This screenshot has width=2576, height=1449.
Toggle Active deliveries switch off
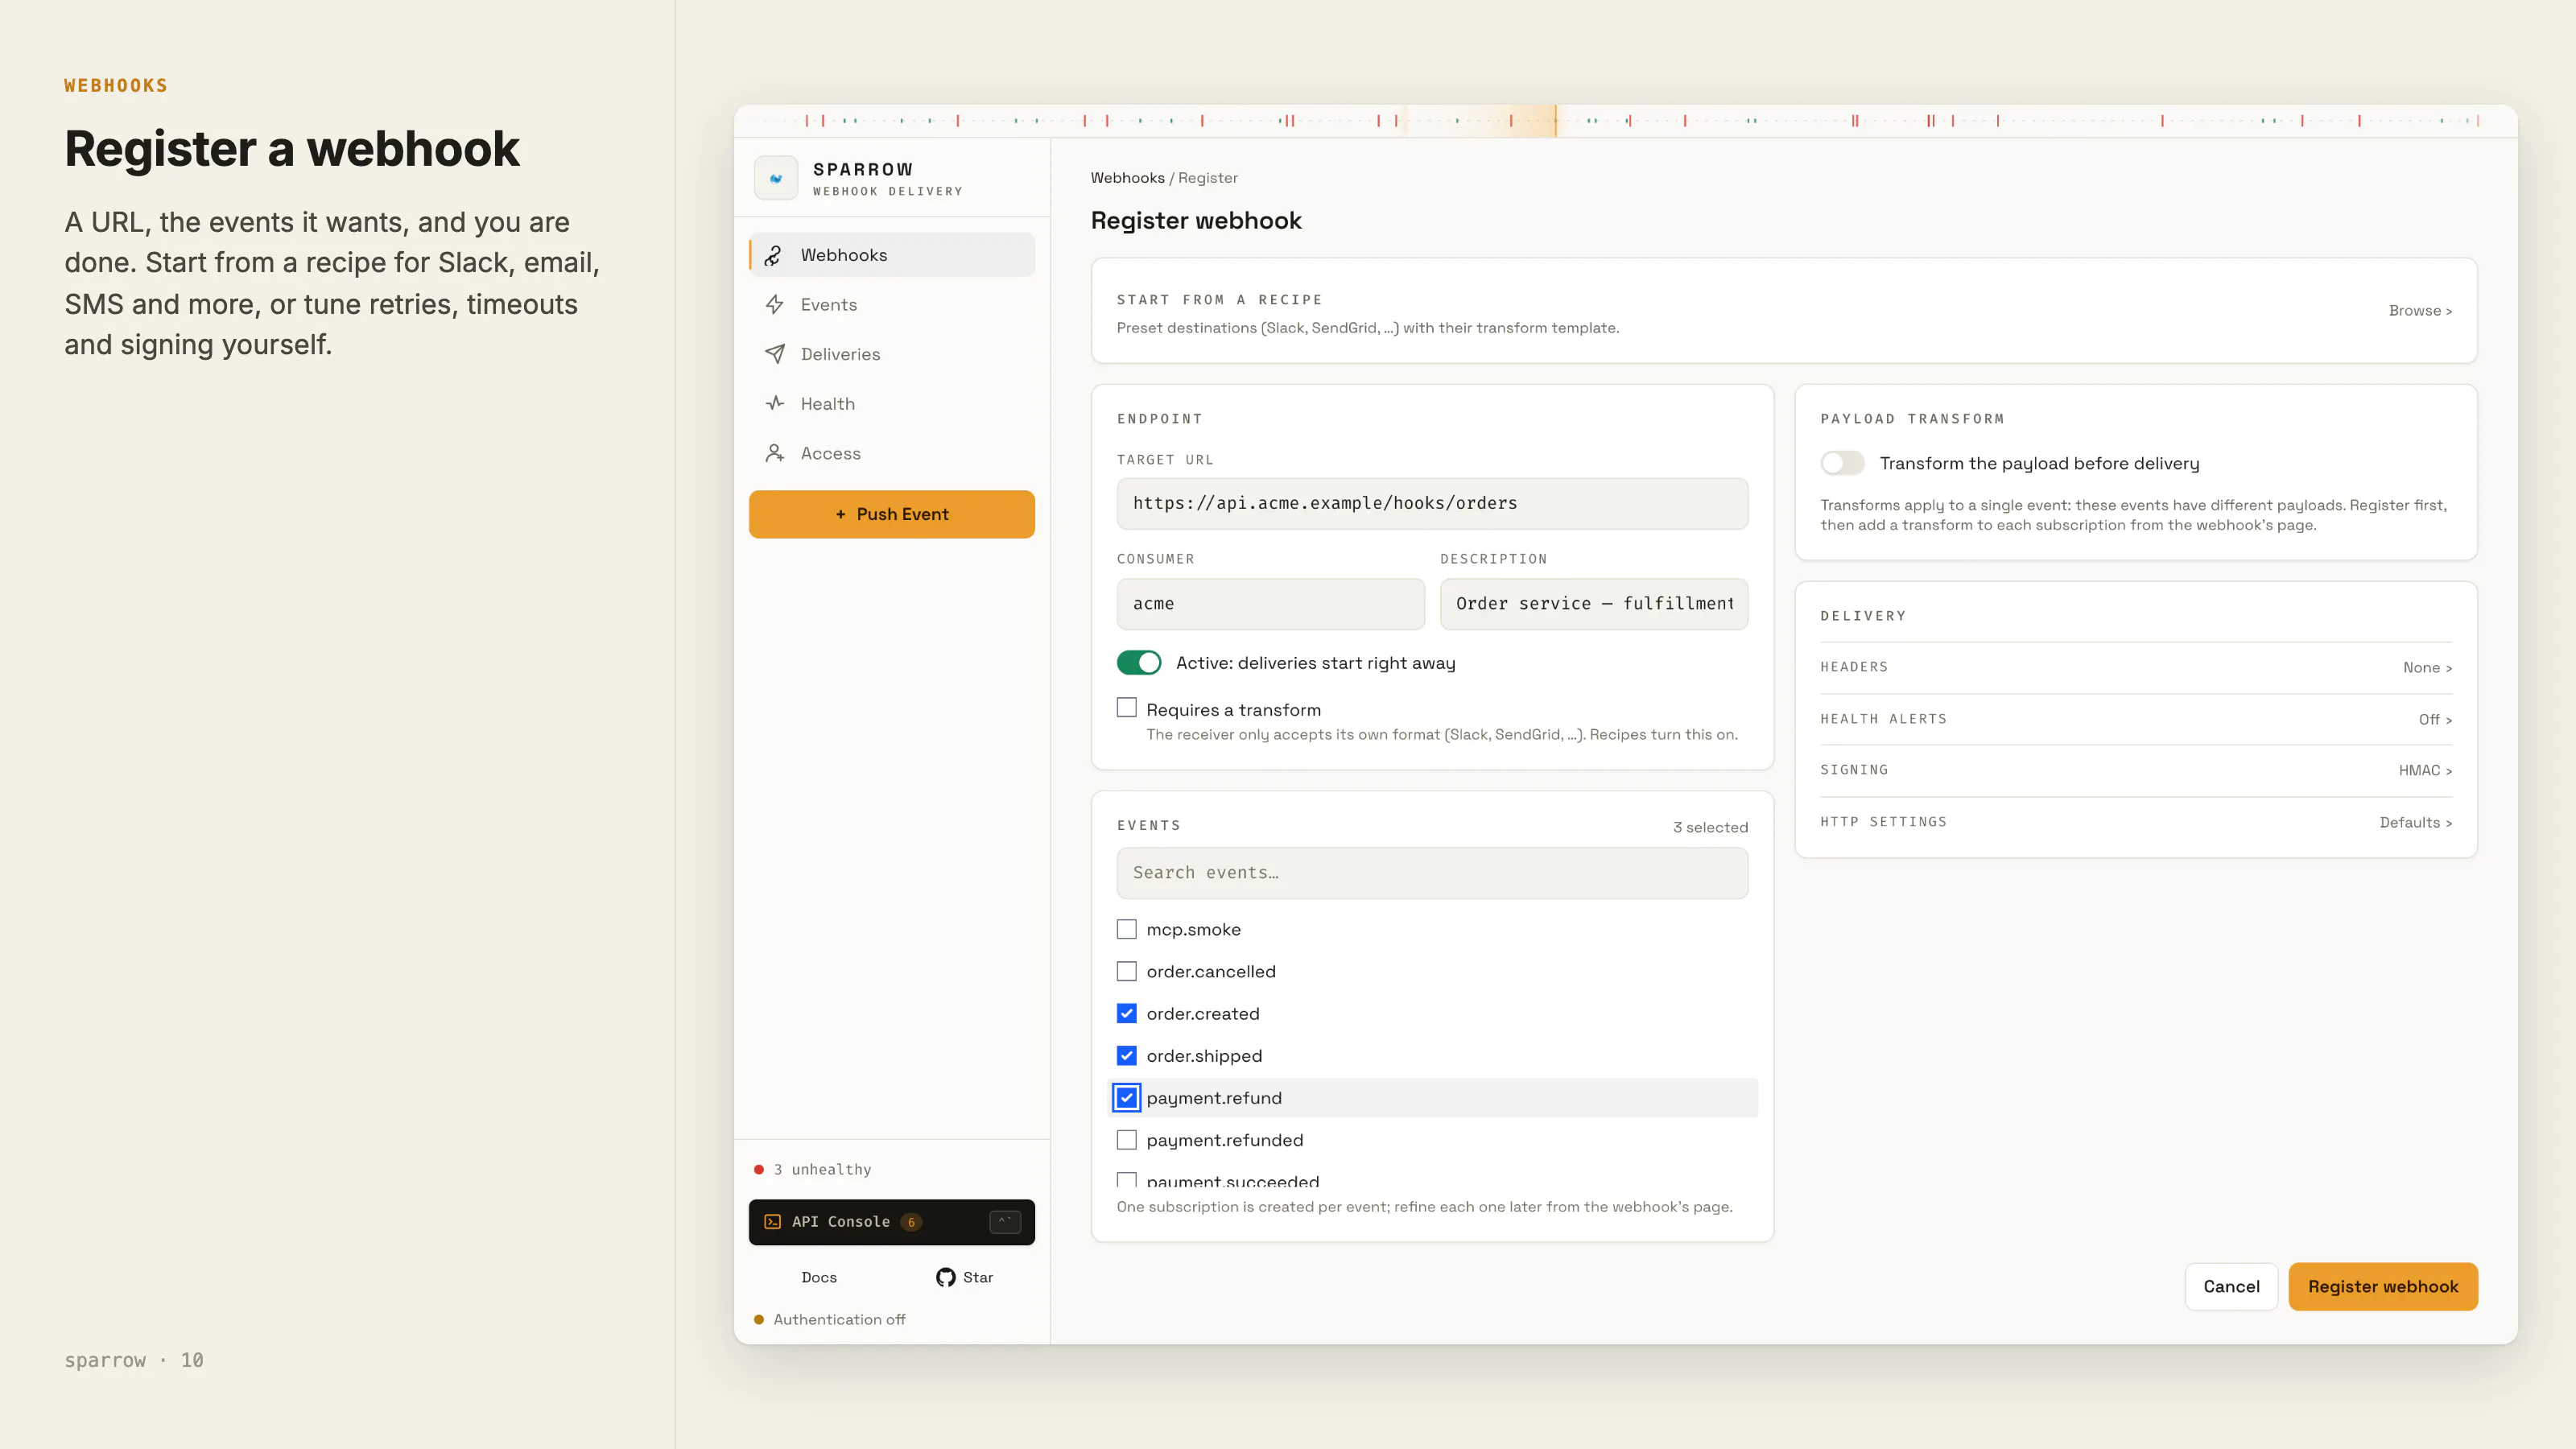point(1138,663)
